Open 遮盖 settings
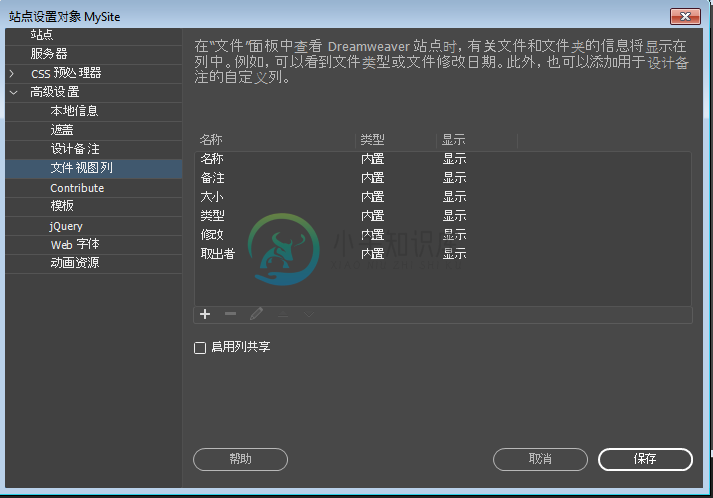The image size is (713, 498). point(94,130)
